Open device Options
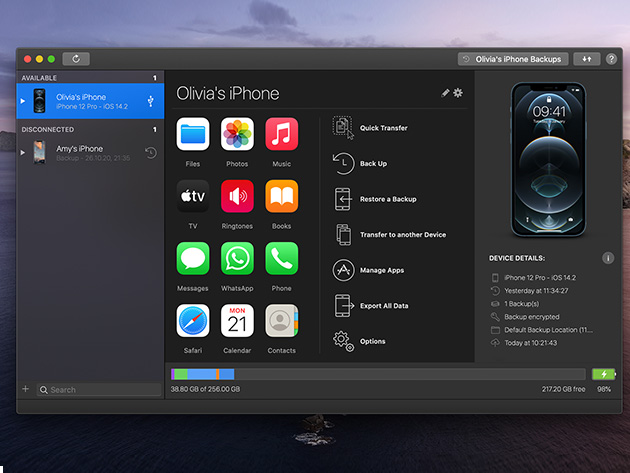630x473 pixels. 359,341
